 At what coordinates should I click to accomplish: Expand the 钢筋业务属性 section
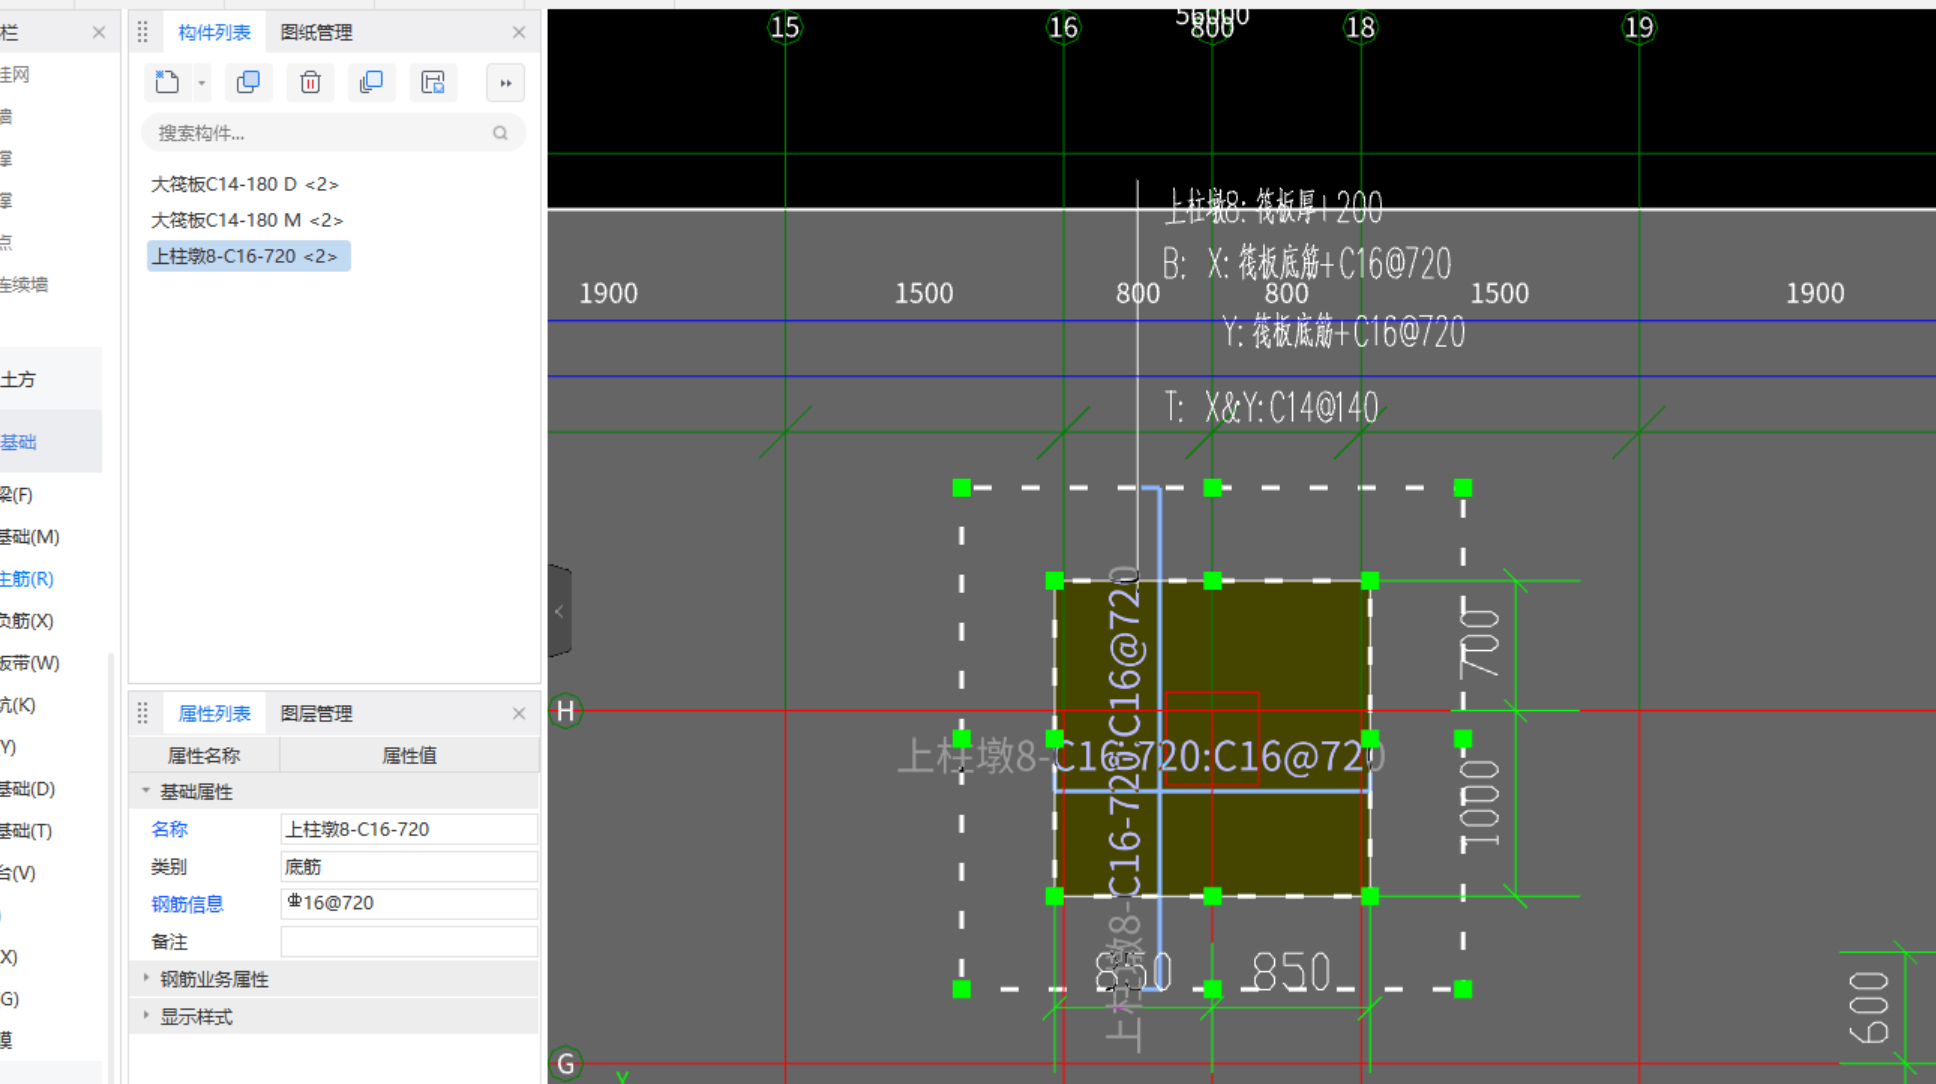pyautogui.click(x=146, y=978)
